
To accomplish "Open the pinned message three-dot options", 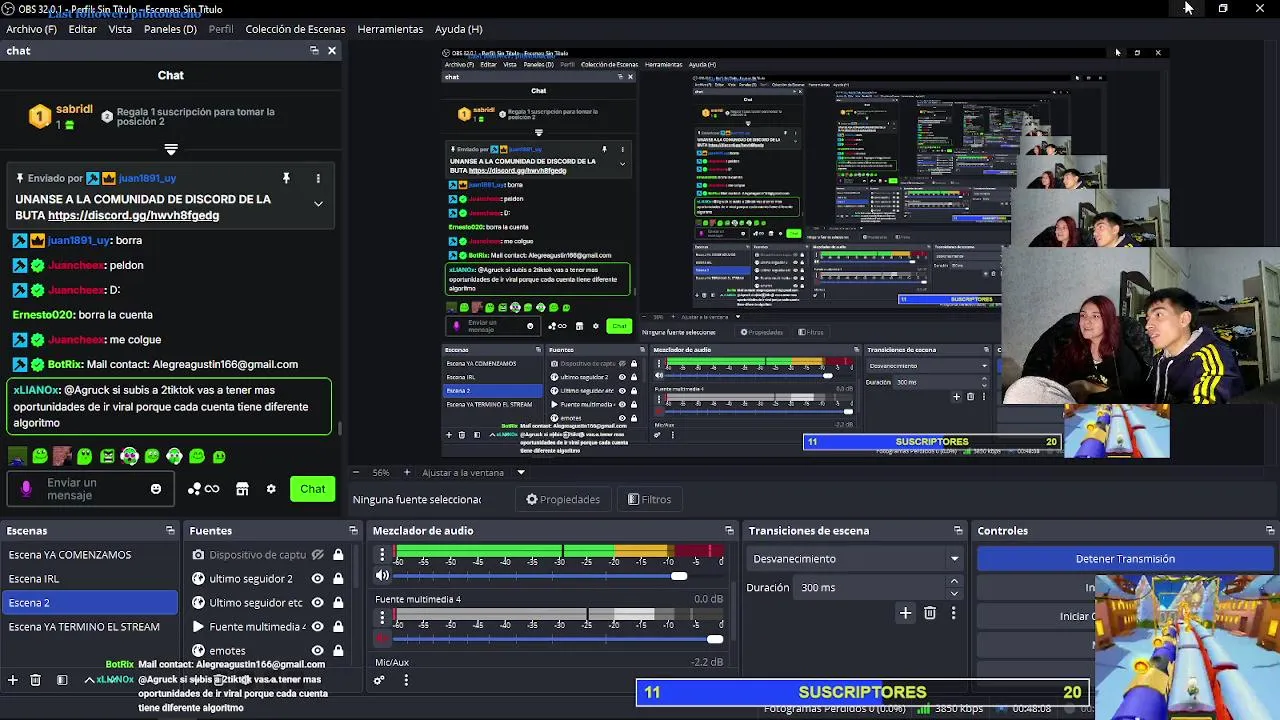I will click(x=318, y=178).
